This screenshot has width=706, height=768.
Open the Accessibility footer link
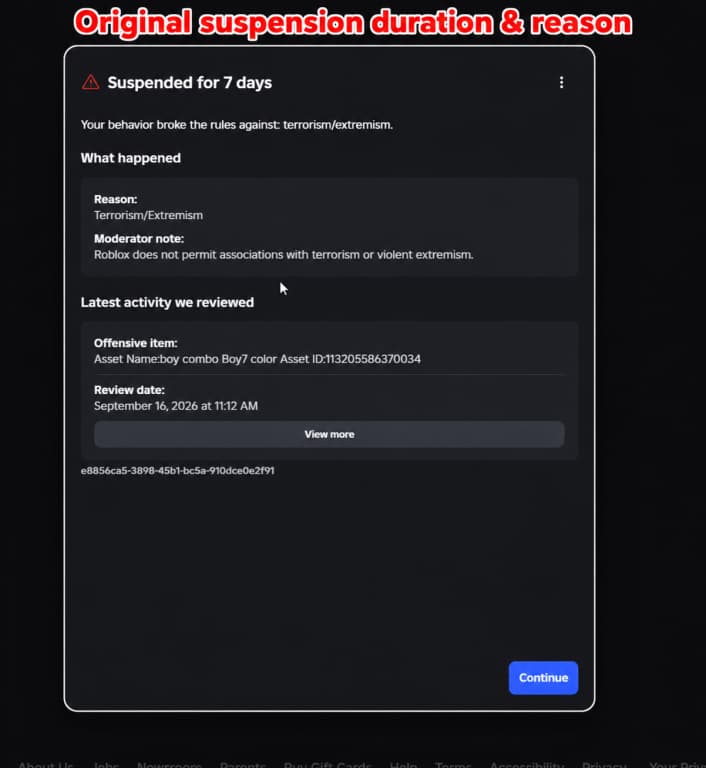pyautogui.click(x=527, y=764)
